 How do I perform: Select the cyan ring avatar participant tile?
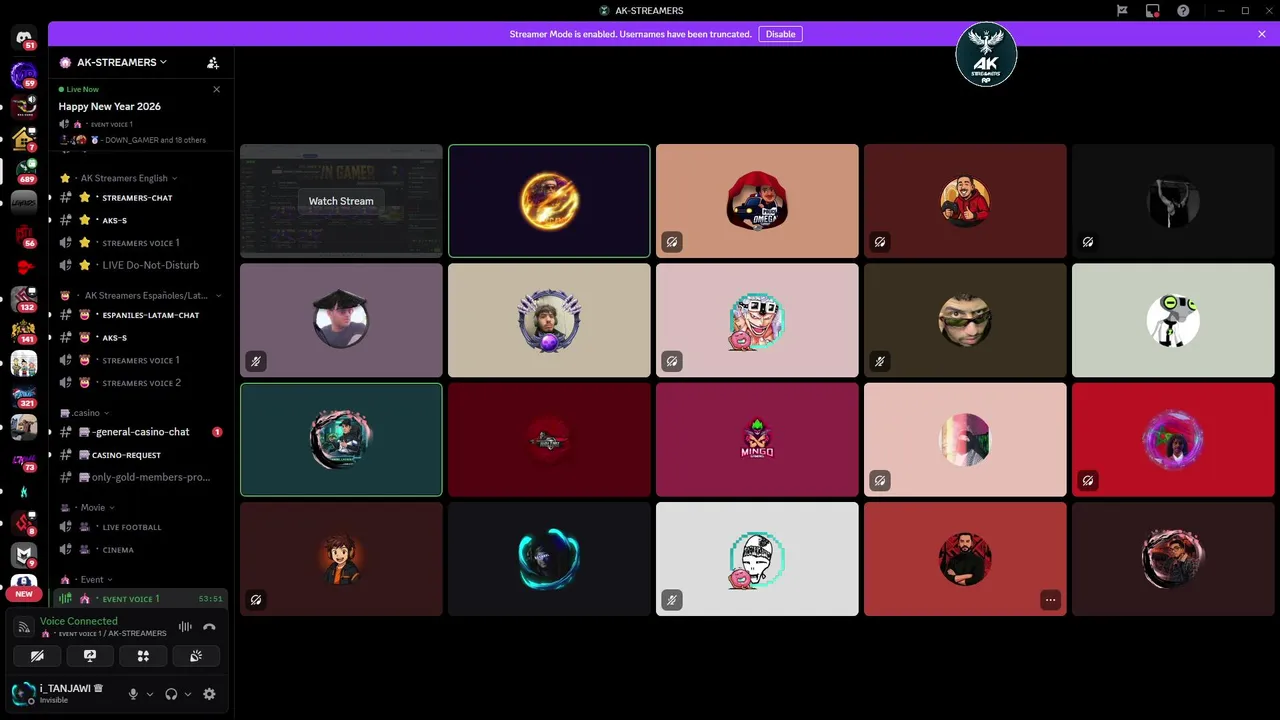[549, 559]
